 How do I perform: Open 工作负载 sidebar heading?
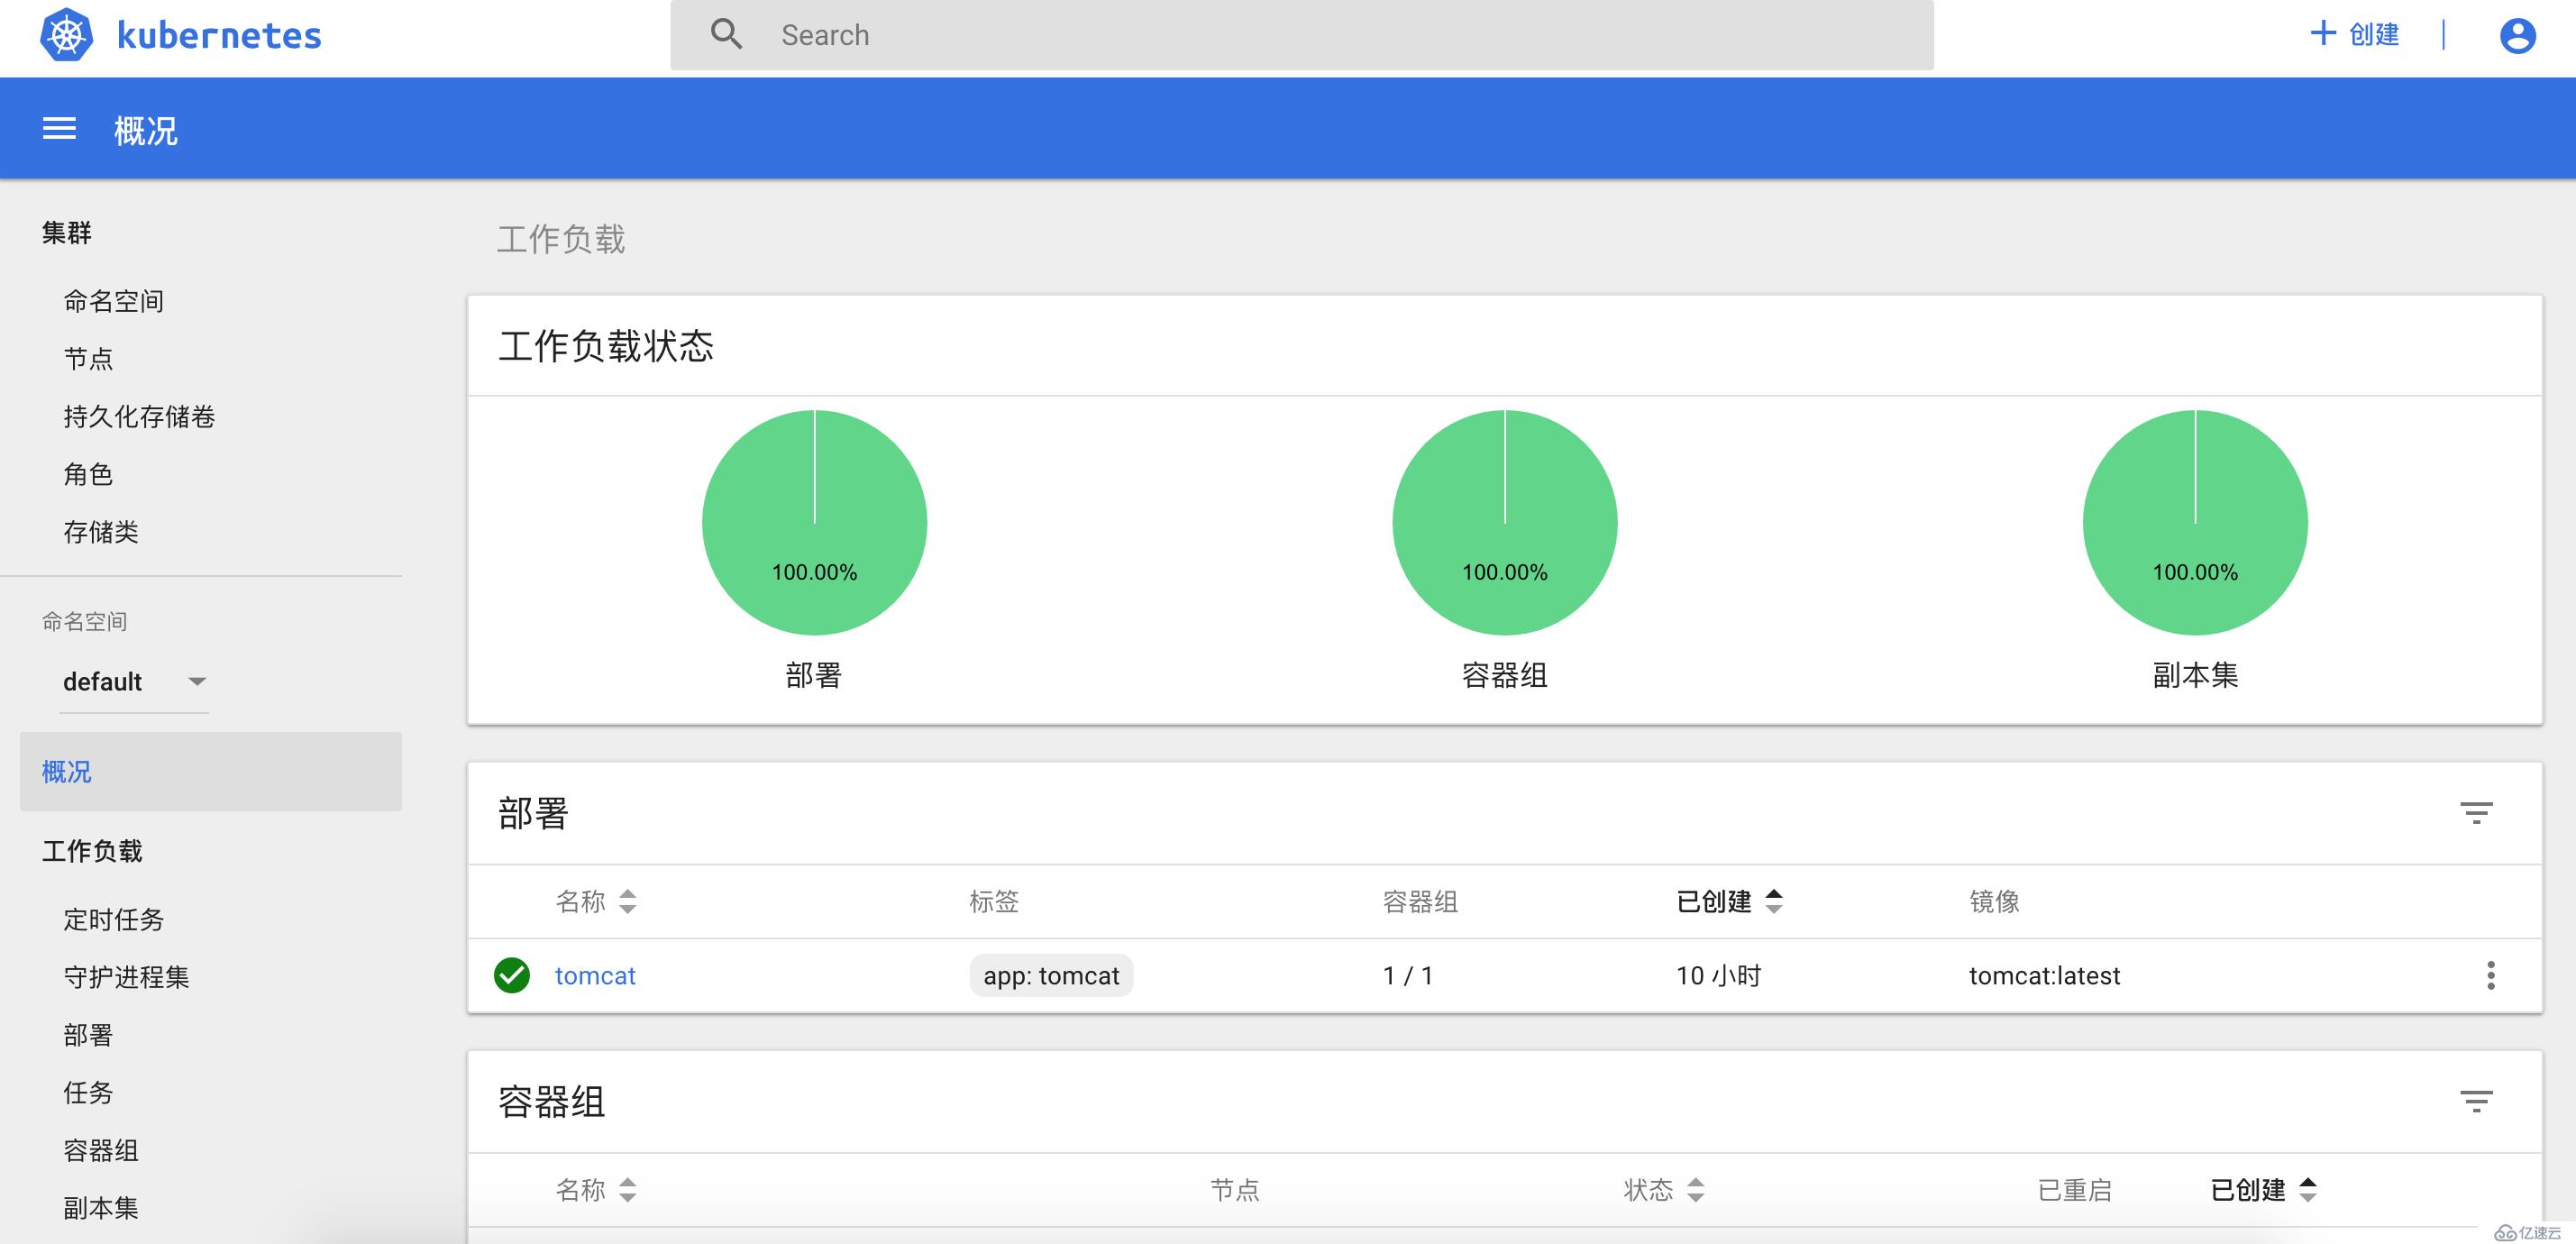click(92, 851)
